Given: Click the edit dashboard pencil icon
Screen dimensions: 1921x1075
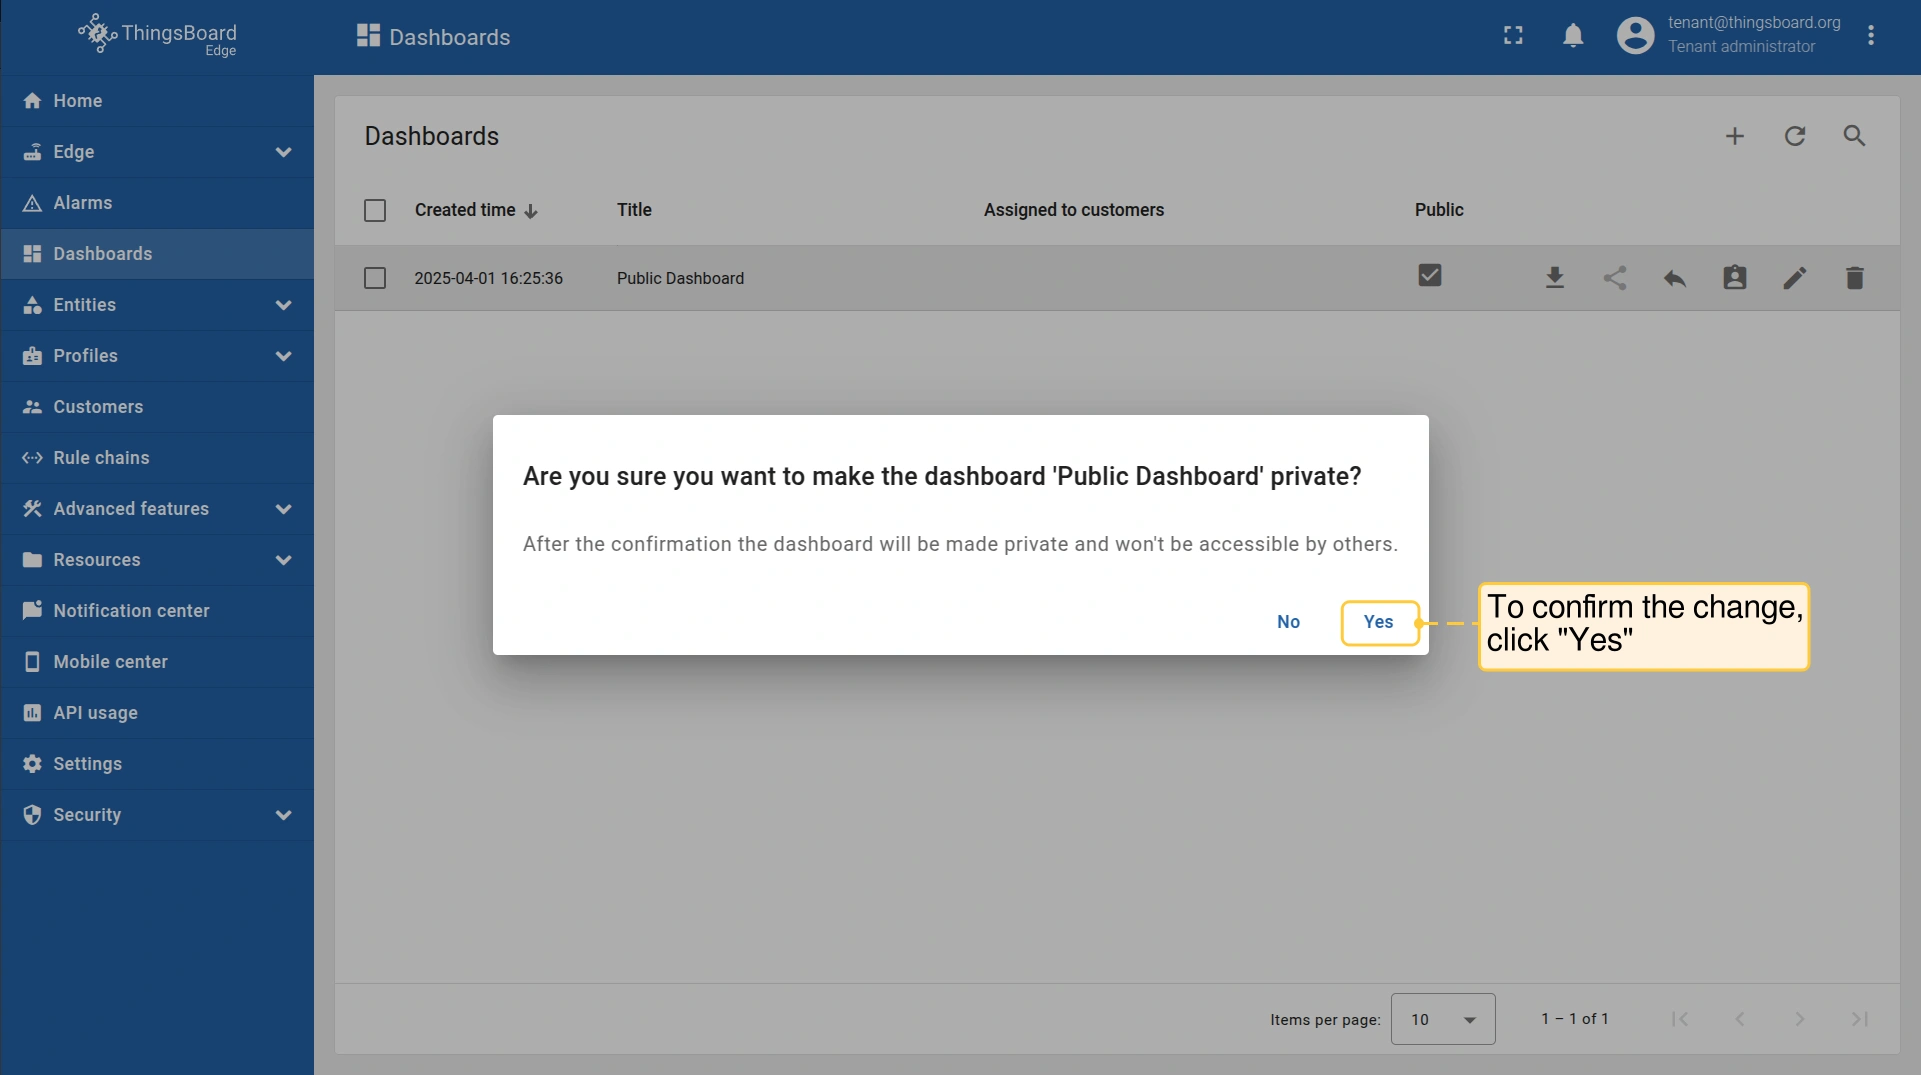Looking at the screenshot, I should click(x=1794, y=278).
